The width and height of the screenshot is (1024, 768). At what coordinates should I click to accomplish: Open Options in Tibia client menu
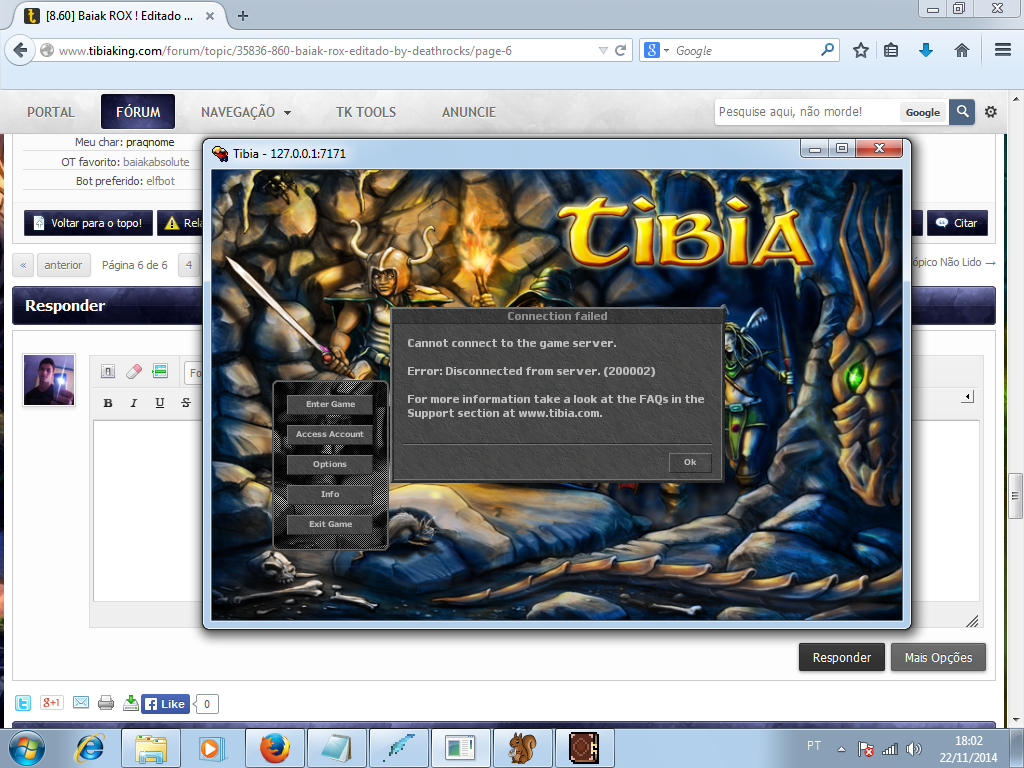click(330, 464)
